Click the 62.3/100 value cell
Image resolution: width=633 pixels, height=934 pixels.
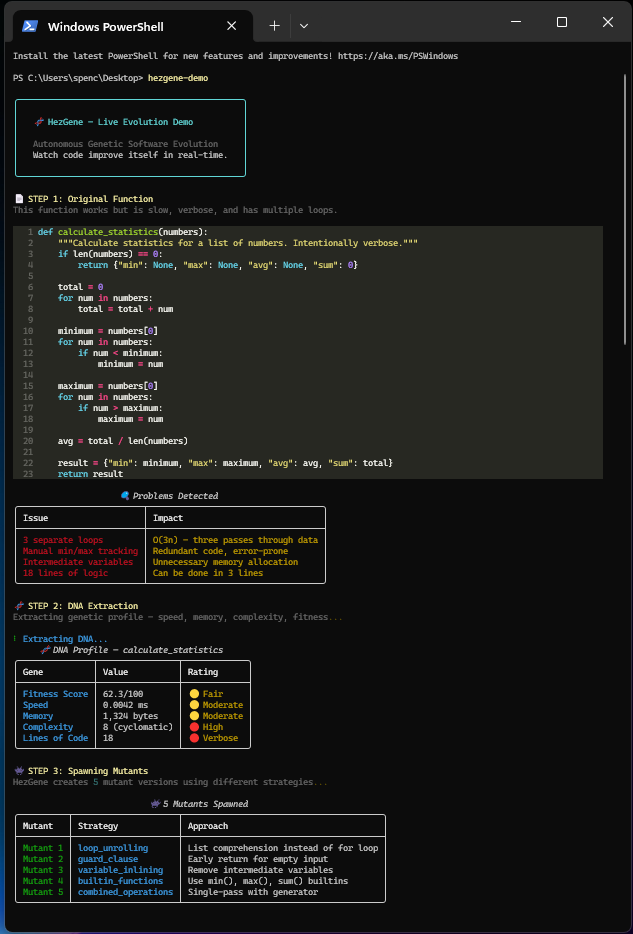[x=123, y=694]
